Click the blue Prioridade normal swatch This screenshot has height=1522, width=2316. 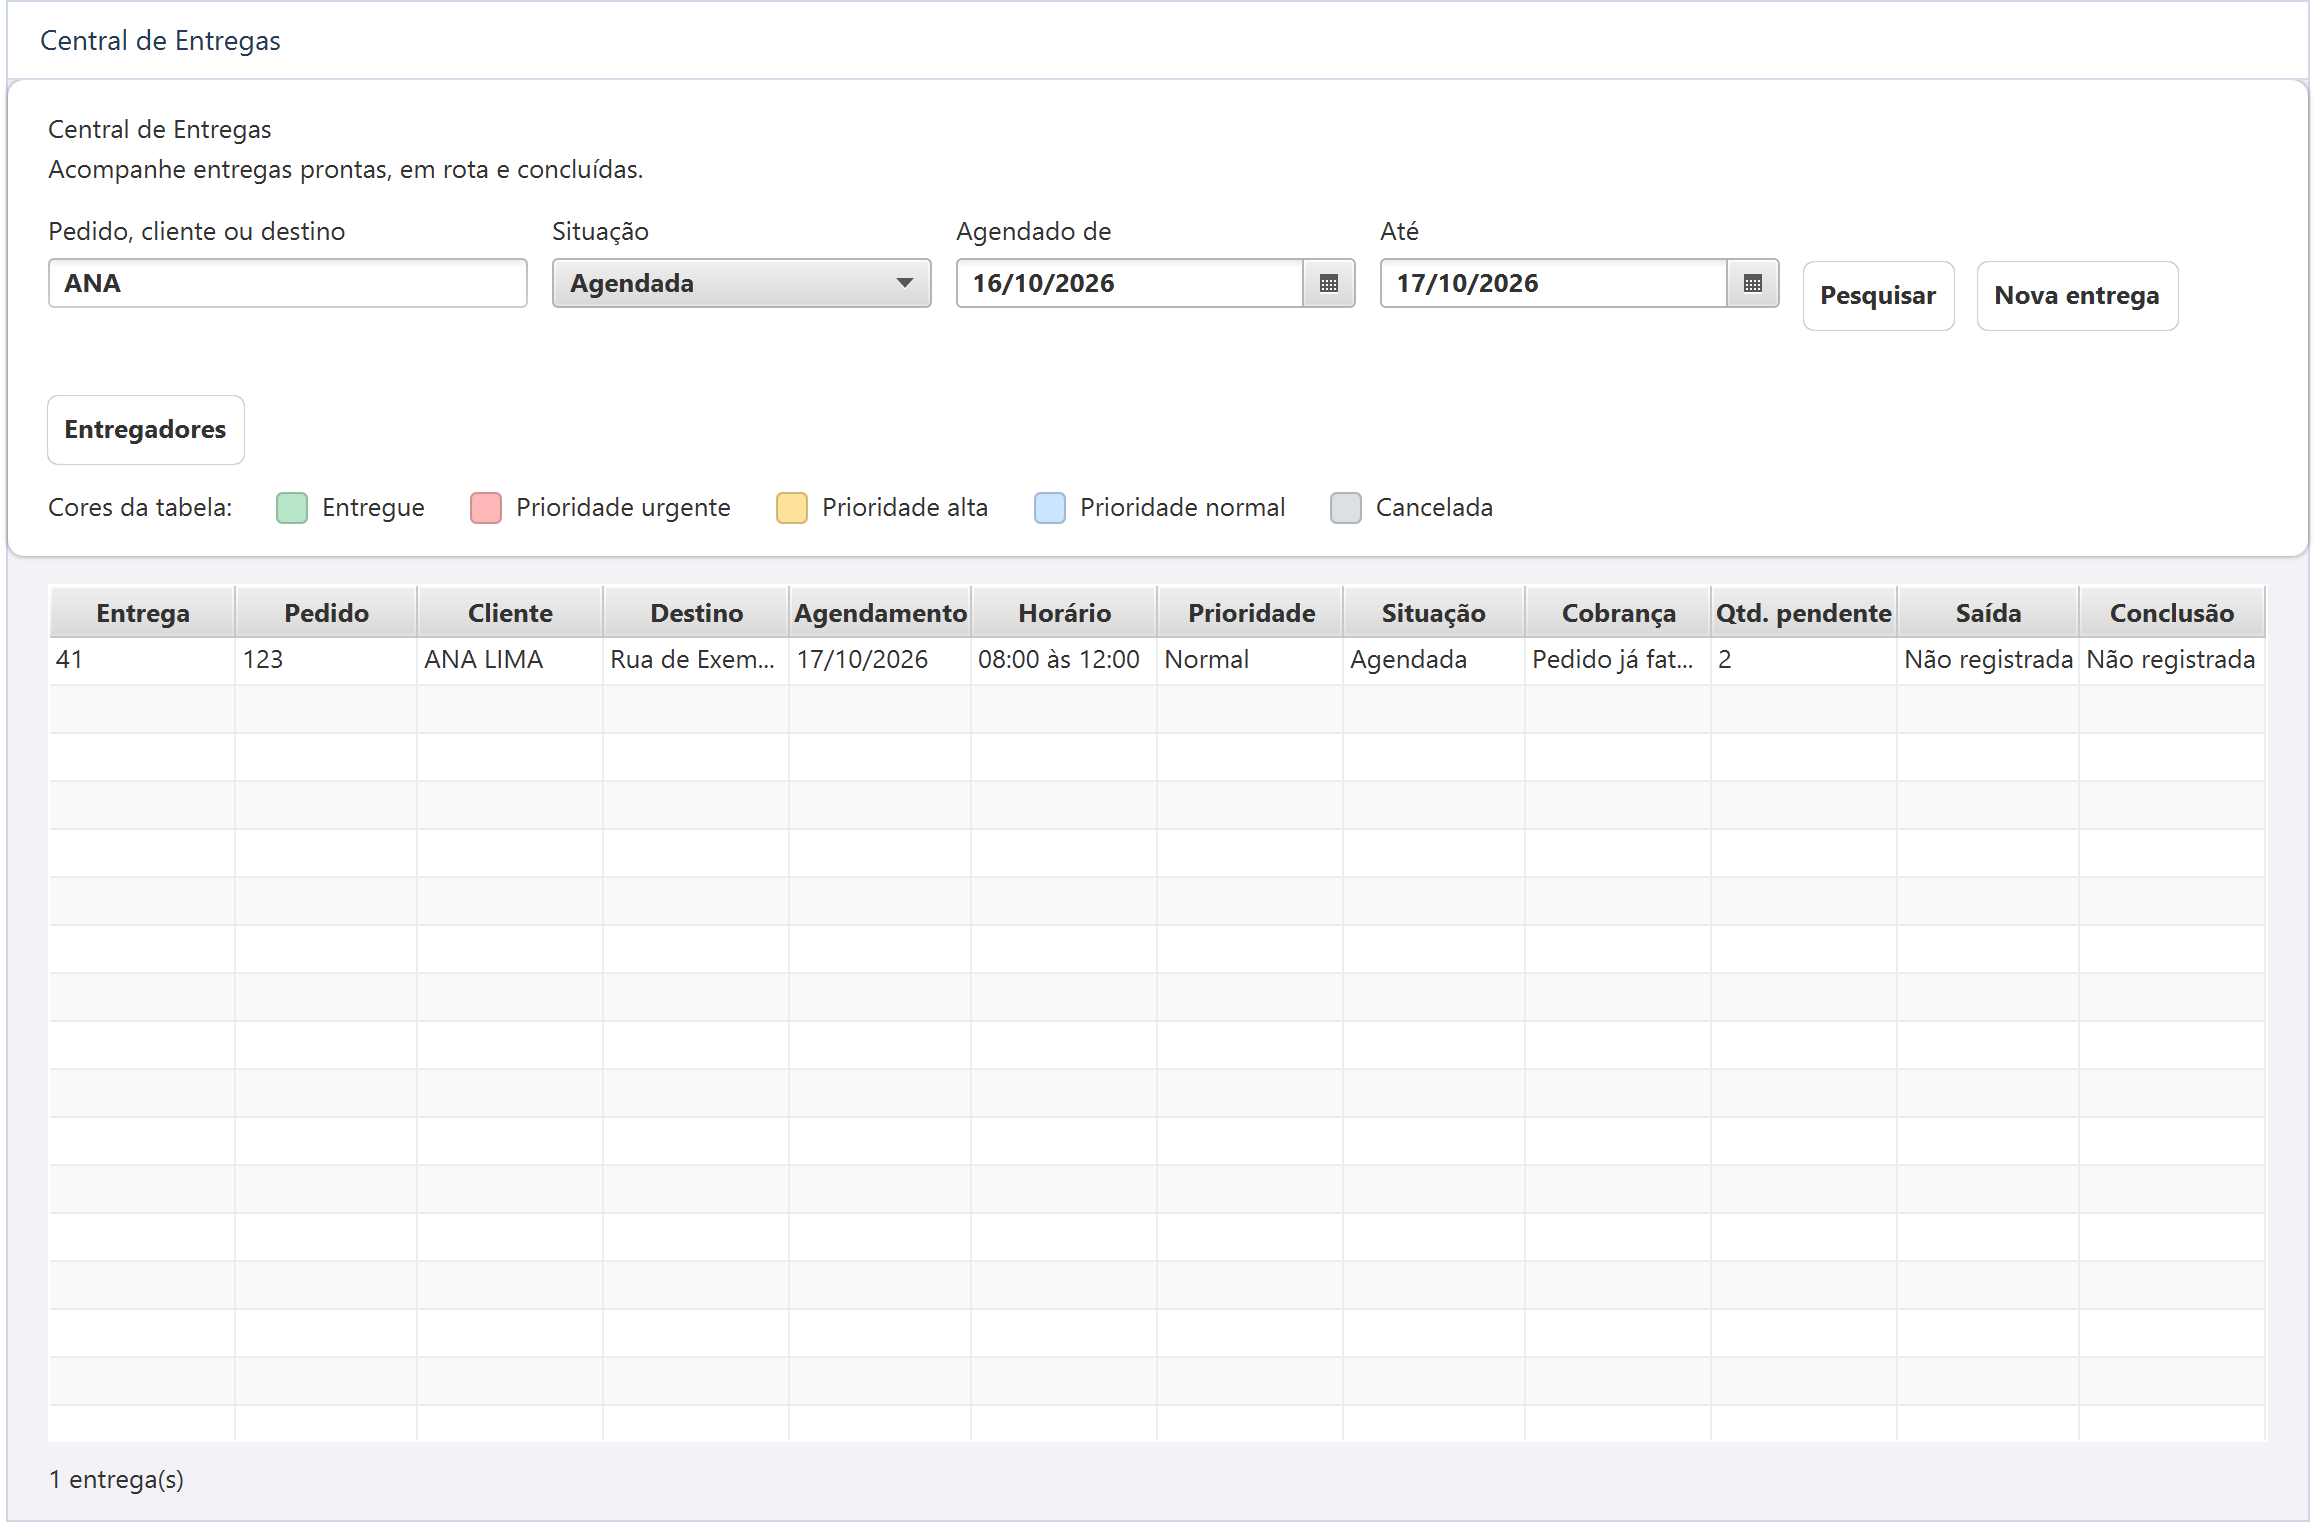(1050, 508)
